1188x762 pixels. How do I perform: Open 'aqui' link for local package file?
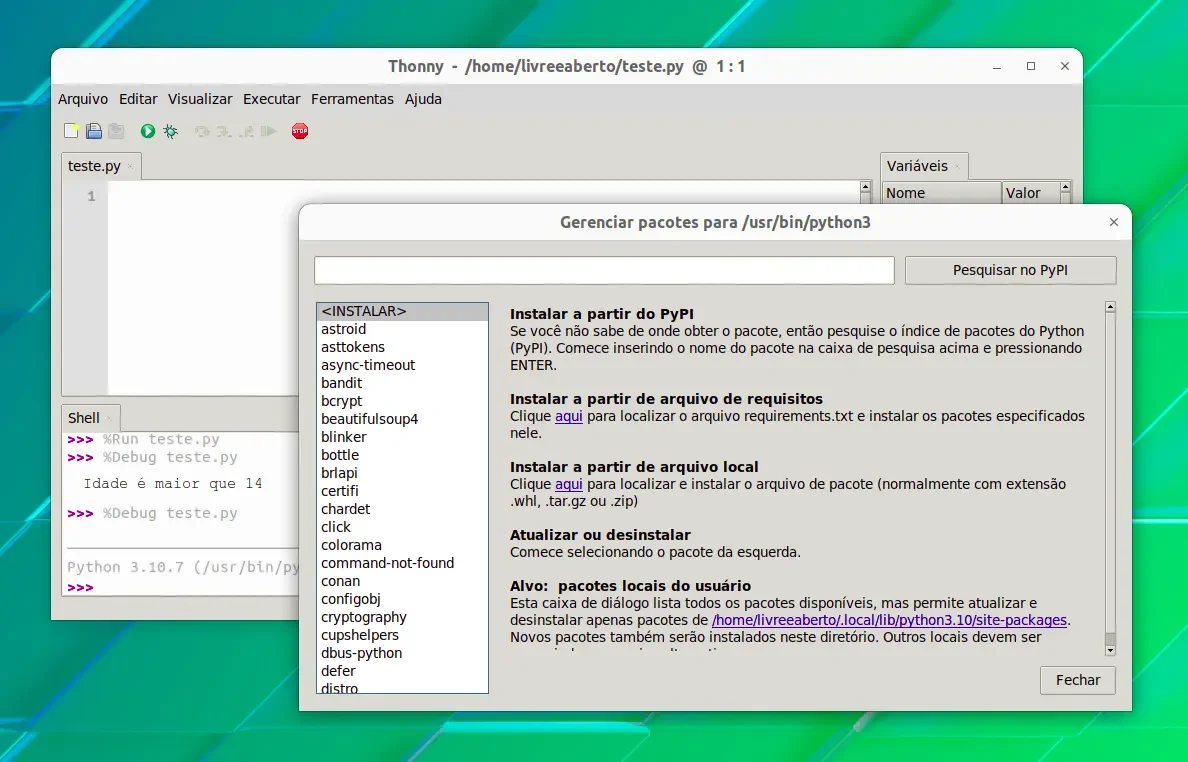point(568,484)
